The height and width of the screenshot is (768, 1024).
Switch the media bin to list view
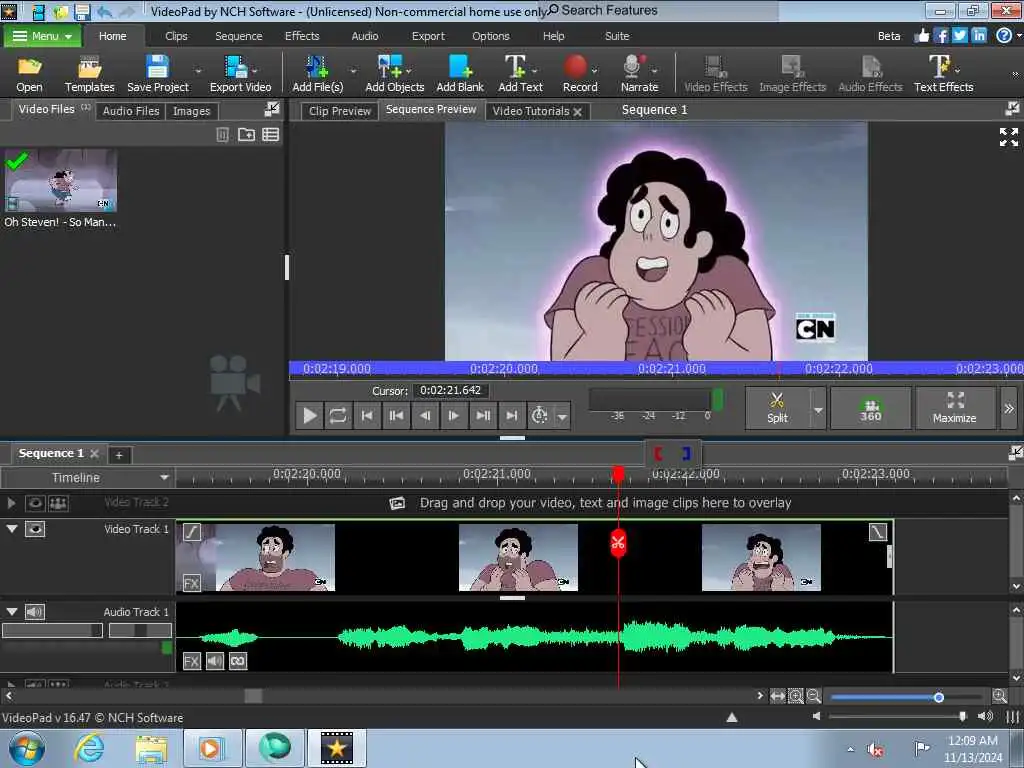tap(270, 135)
